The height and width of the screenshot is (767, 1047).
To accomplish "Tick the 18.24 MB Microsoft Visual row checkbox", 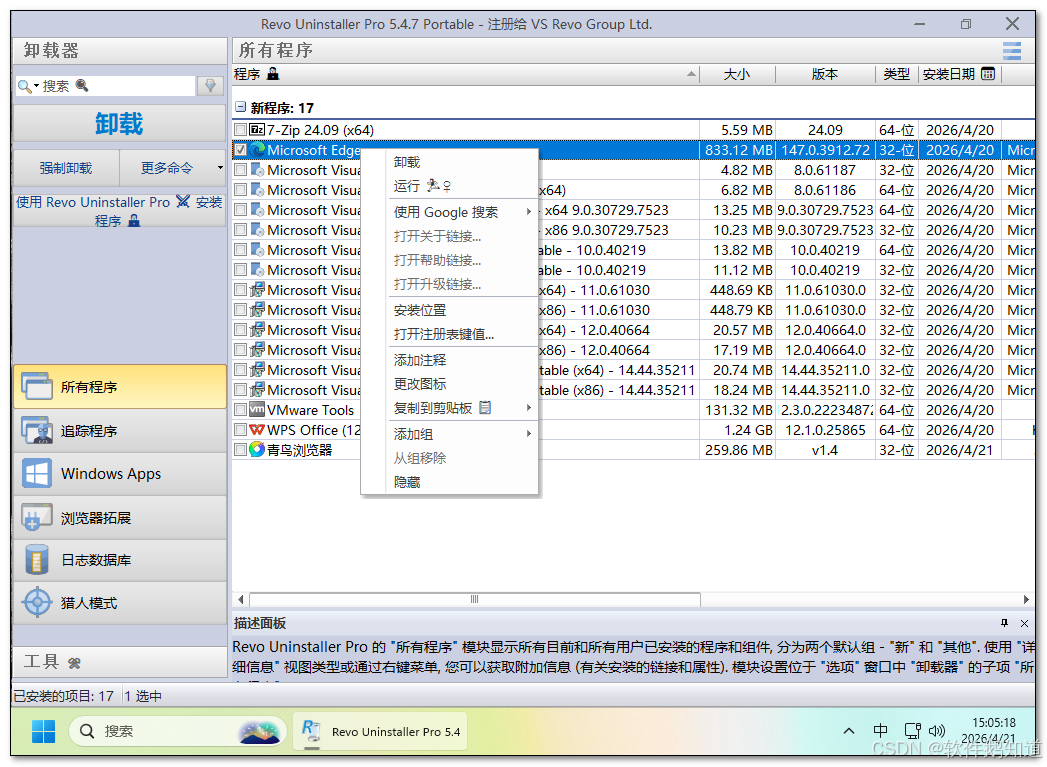I will point(240,390).
